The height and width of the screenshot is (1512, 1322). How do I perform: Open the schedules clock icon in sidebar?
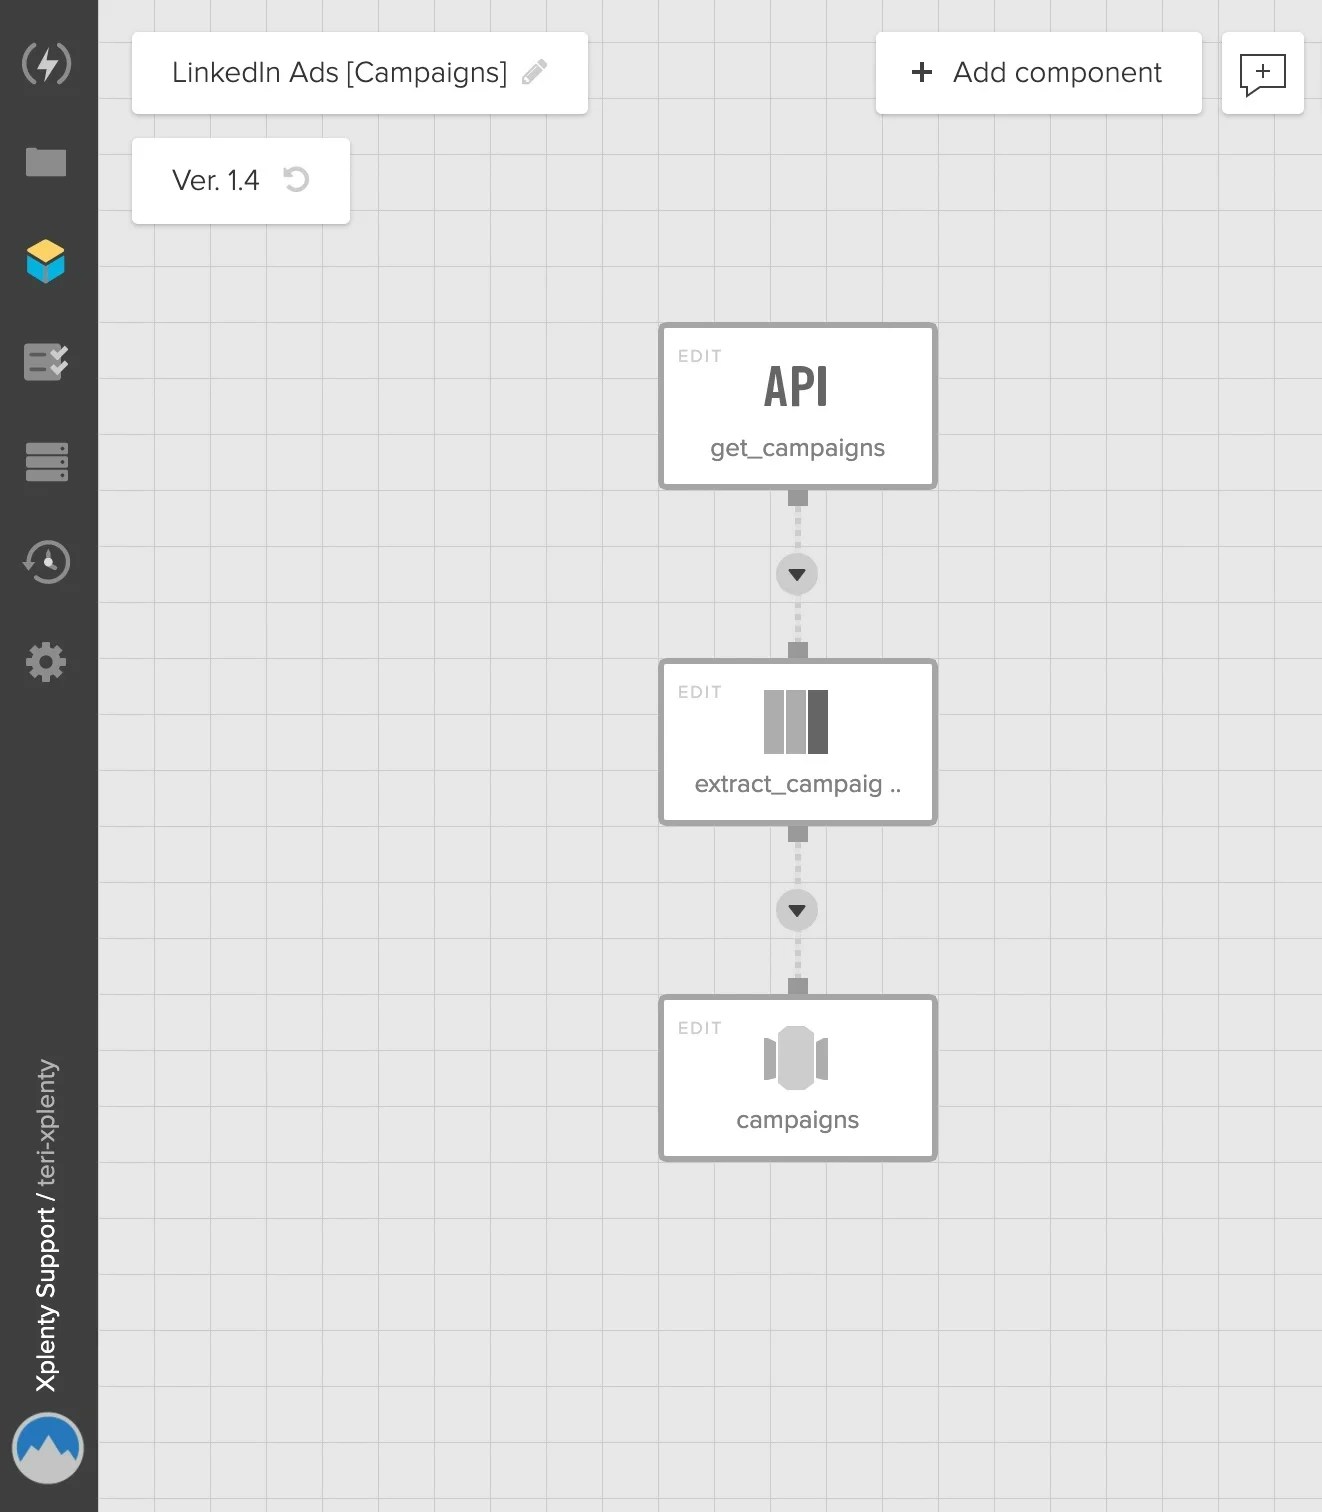[46, 562]
